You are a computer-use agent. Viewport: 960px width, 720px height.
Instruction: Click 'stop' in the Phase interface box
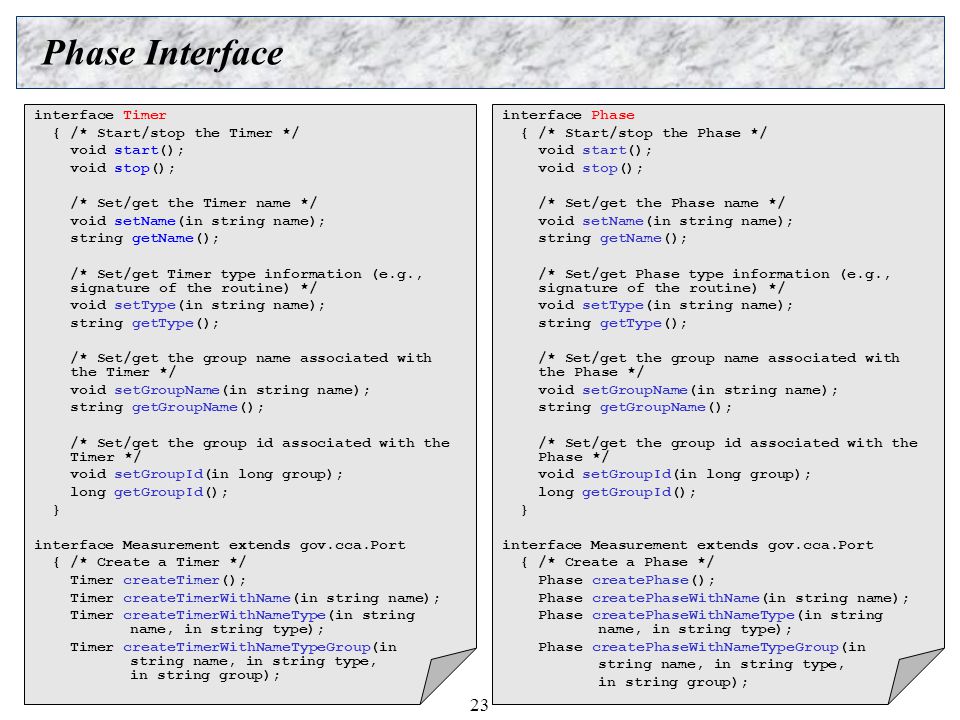coord(600,168)
